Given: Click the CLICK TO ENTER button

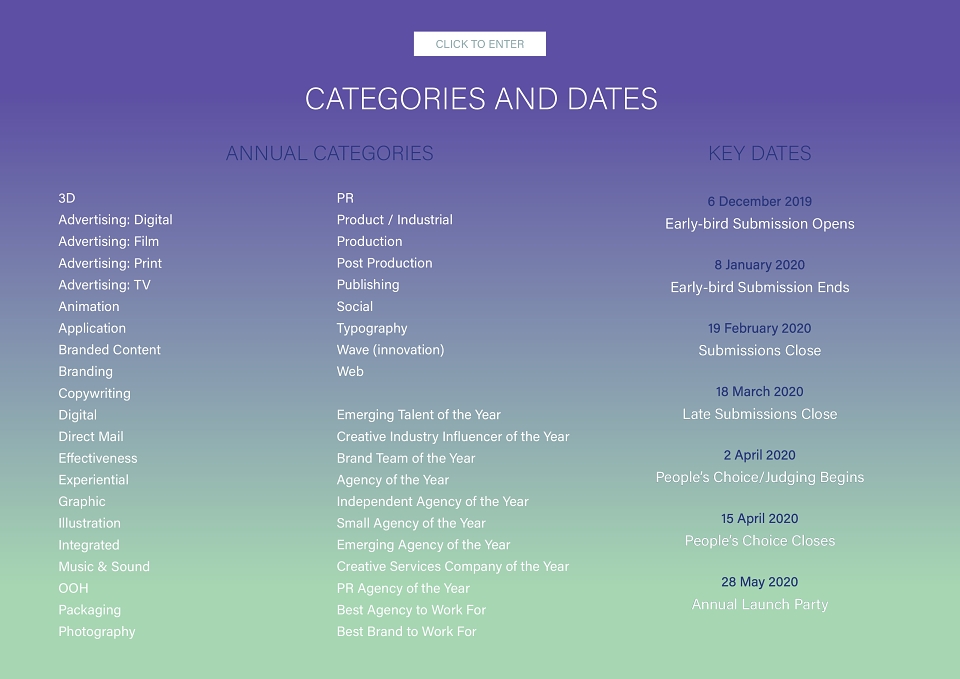Looking at the screenshot, I should 479,44.
